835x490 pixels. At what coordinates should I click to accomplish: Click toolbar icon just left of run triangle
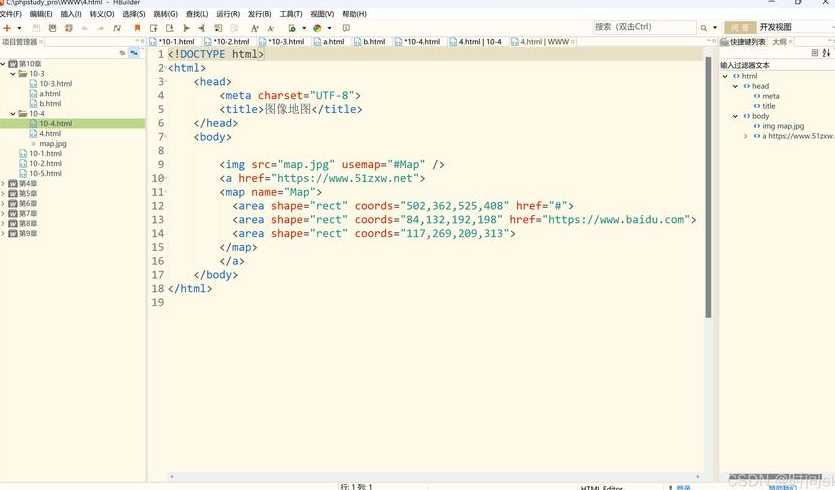tap(170, 28)
